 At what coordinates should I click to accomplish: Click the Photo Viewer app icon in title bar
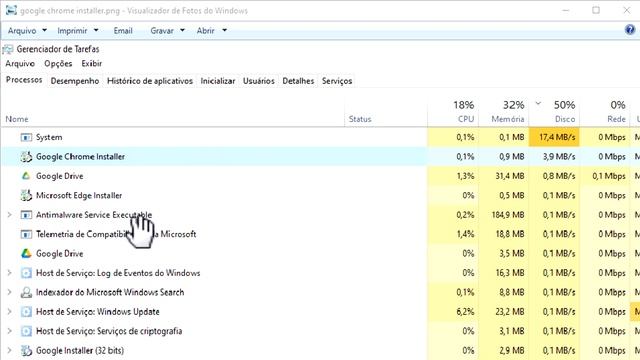pos(11,10)
